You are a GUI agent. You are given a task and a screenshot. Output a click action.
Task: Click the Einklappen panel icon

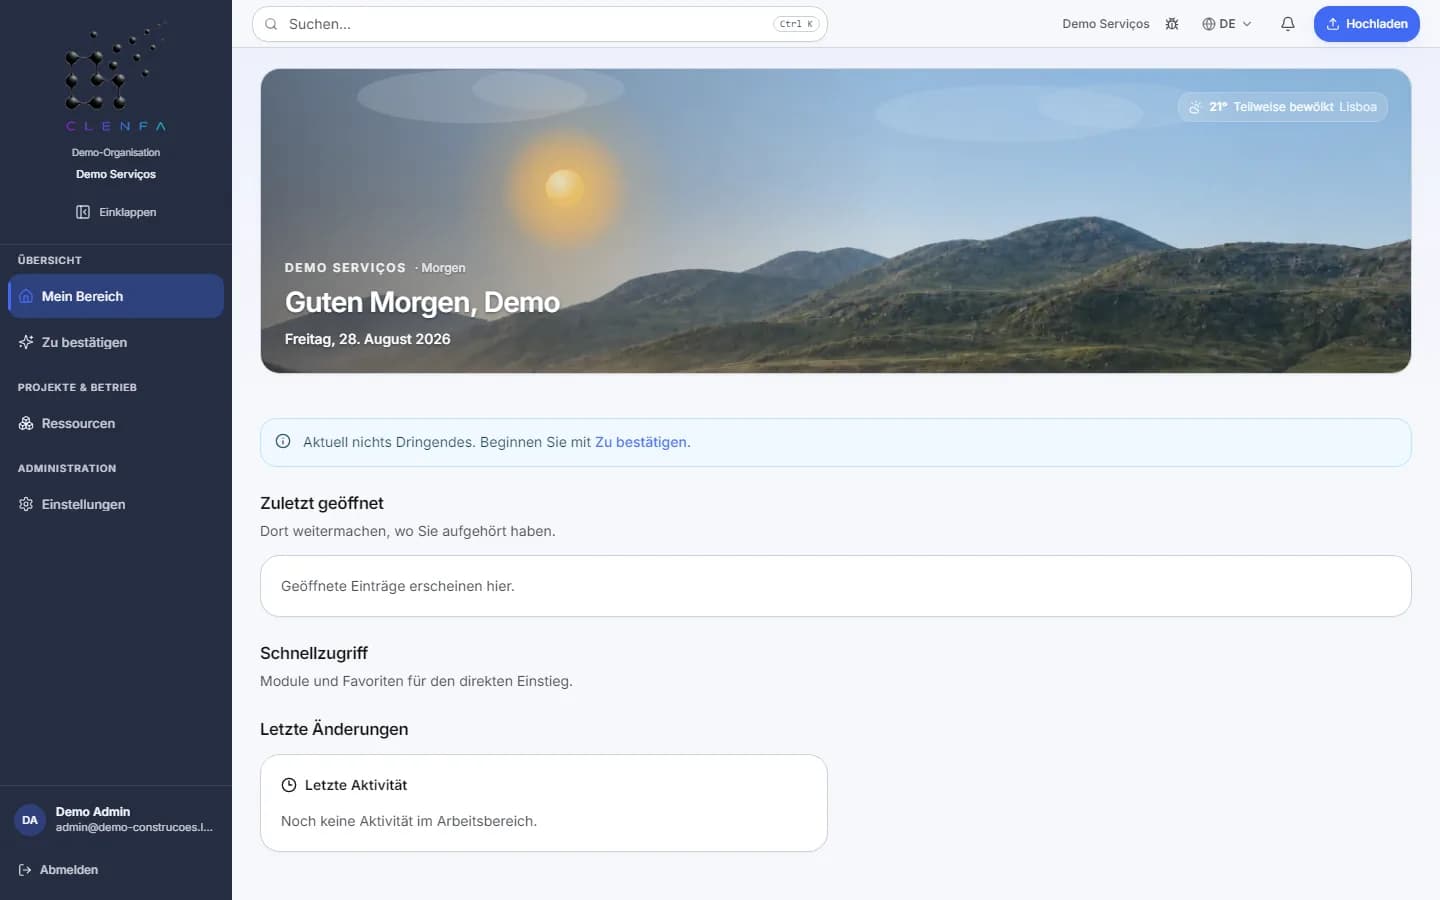pos(83,212)
